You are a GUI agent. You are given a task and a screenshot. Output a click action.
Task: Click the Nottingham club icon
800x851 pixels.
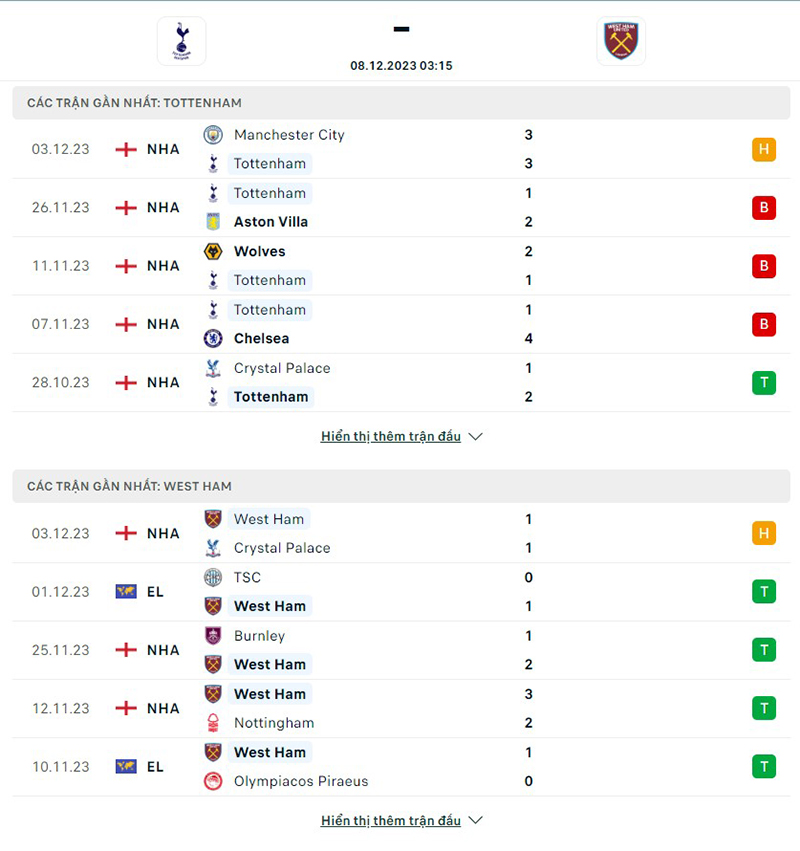pyautogui.click(x=214, y=722)
